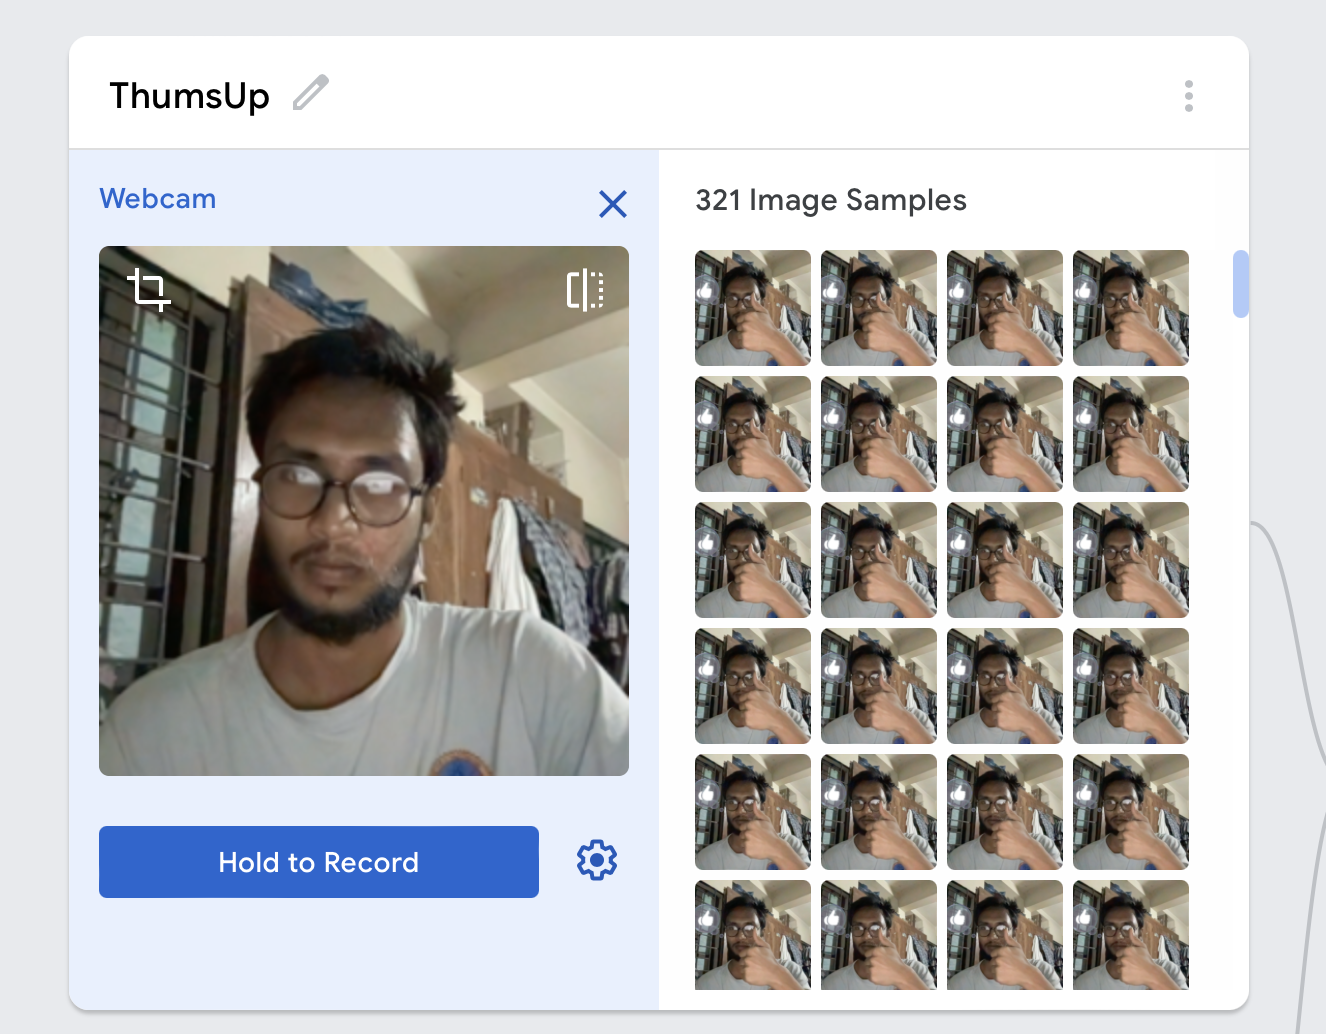Select the last sample thumbnail in top row
This screenshot has height=1034, width=1326.
(1131, 308)
